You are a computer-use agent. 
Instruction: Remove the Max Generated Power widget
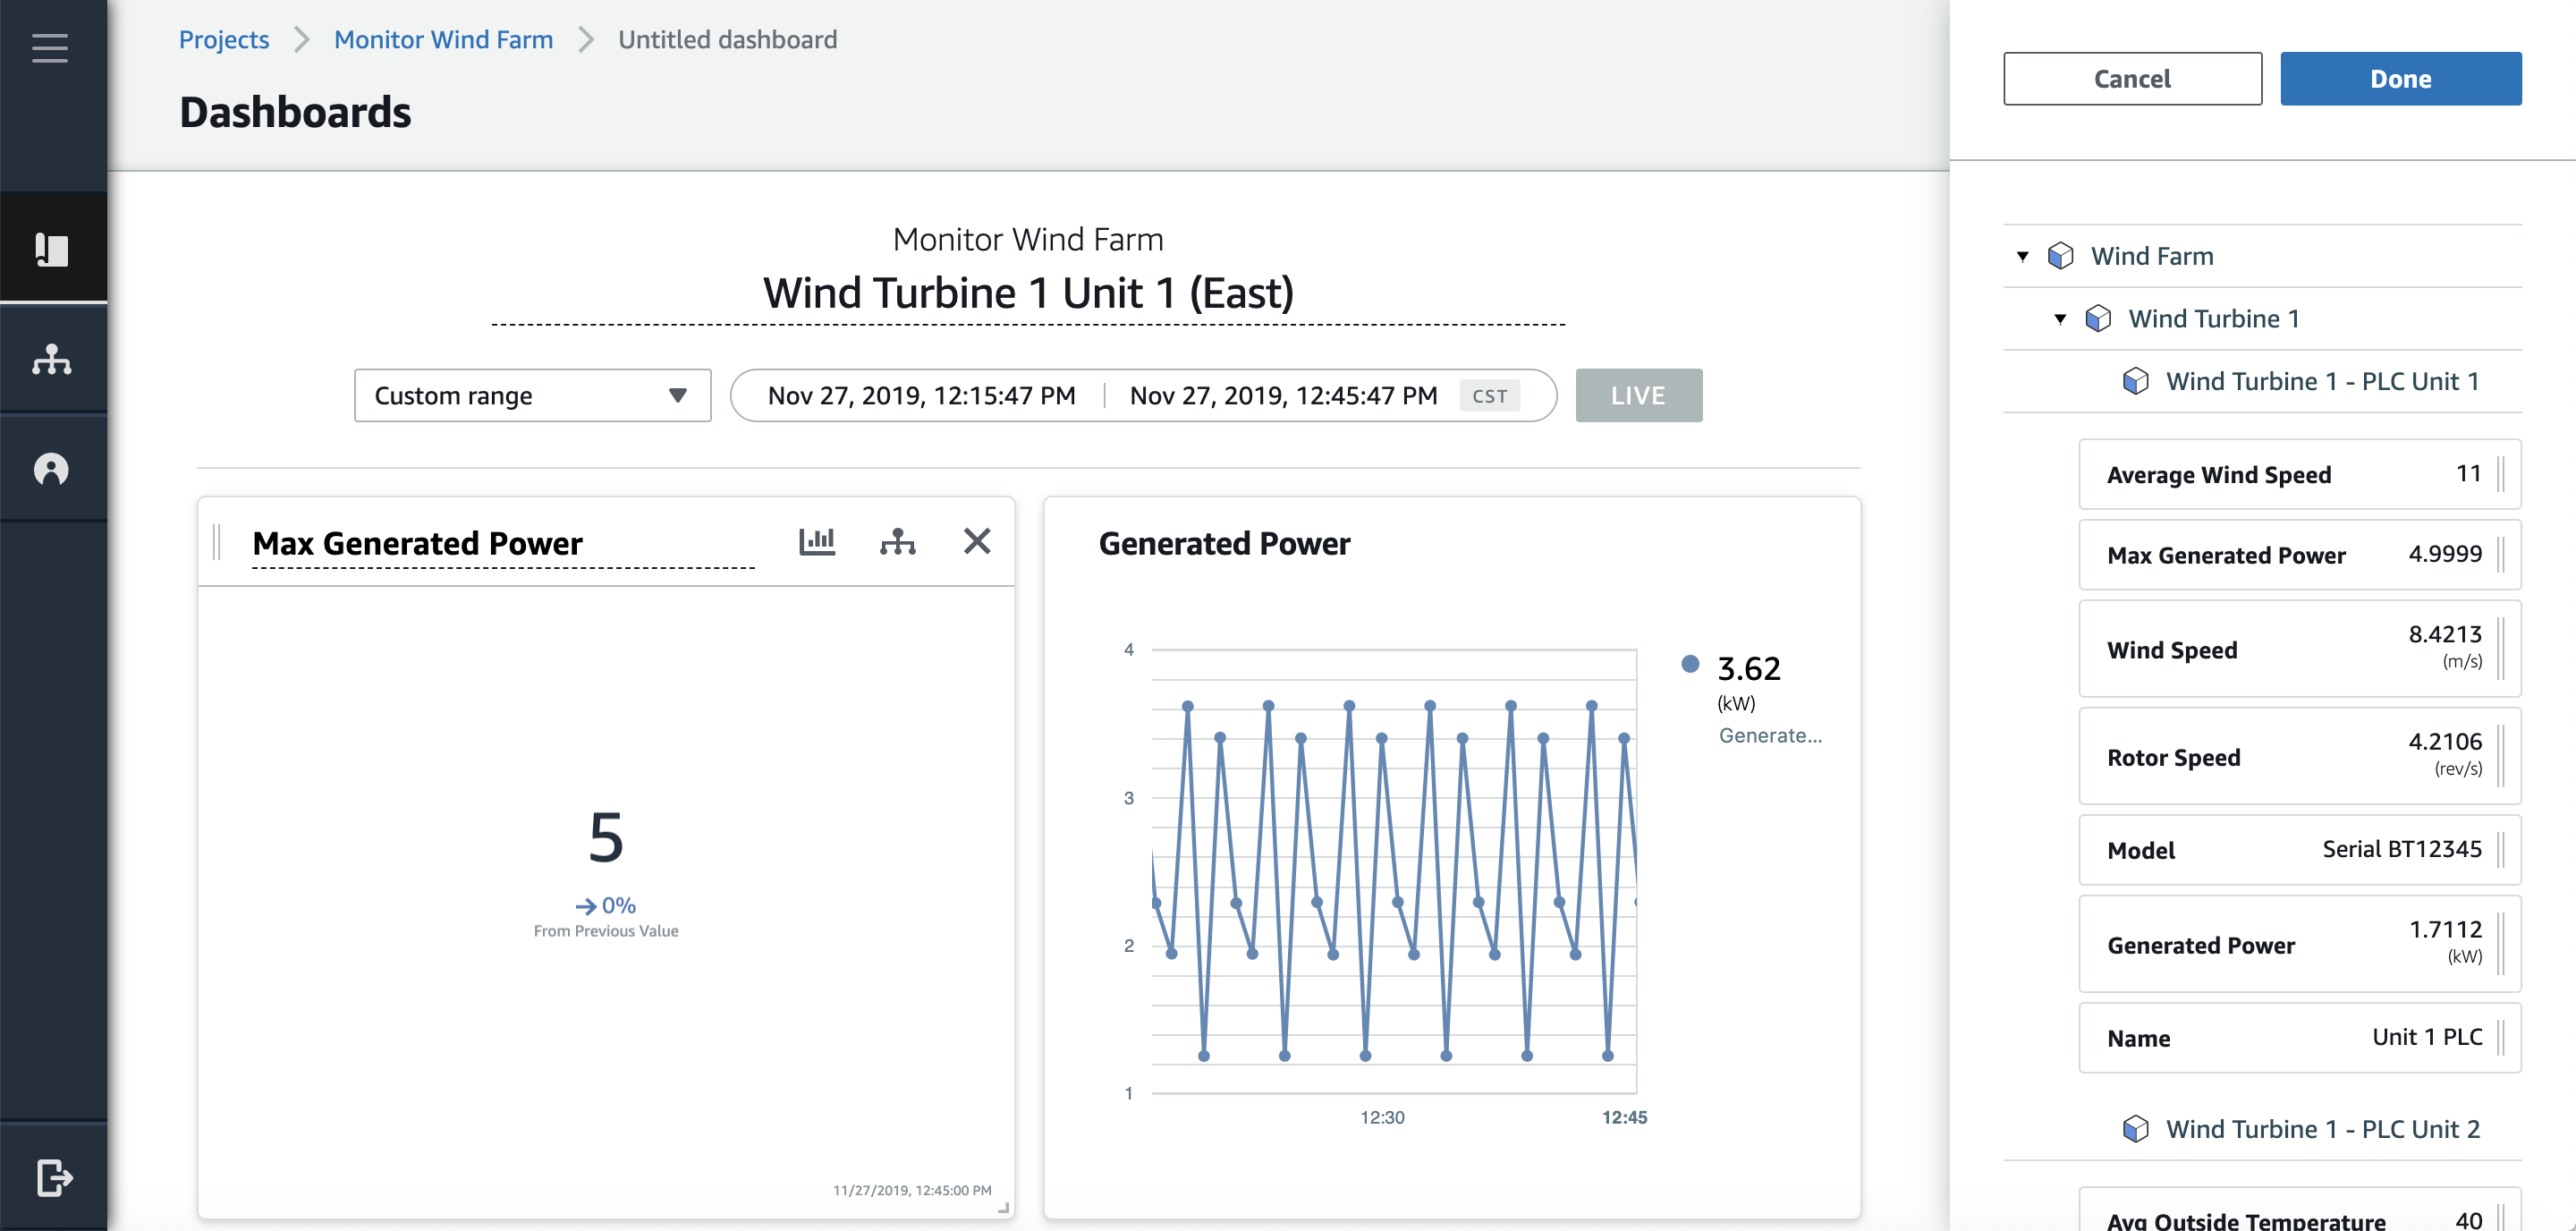tap(976, 541)
